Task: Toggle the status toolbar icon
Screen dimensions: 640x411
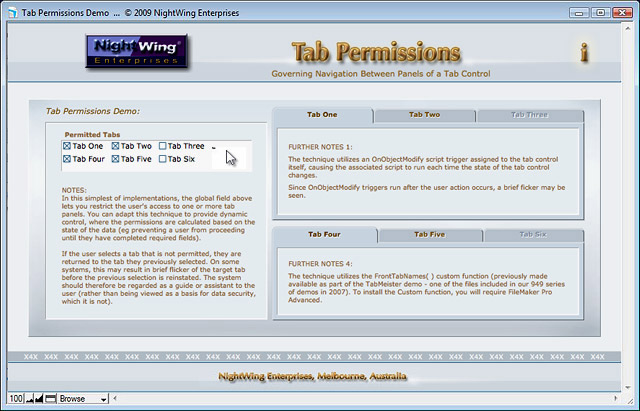Action: pyautogui.click(x=50, y=399)
